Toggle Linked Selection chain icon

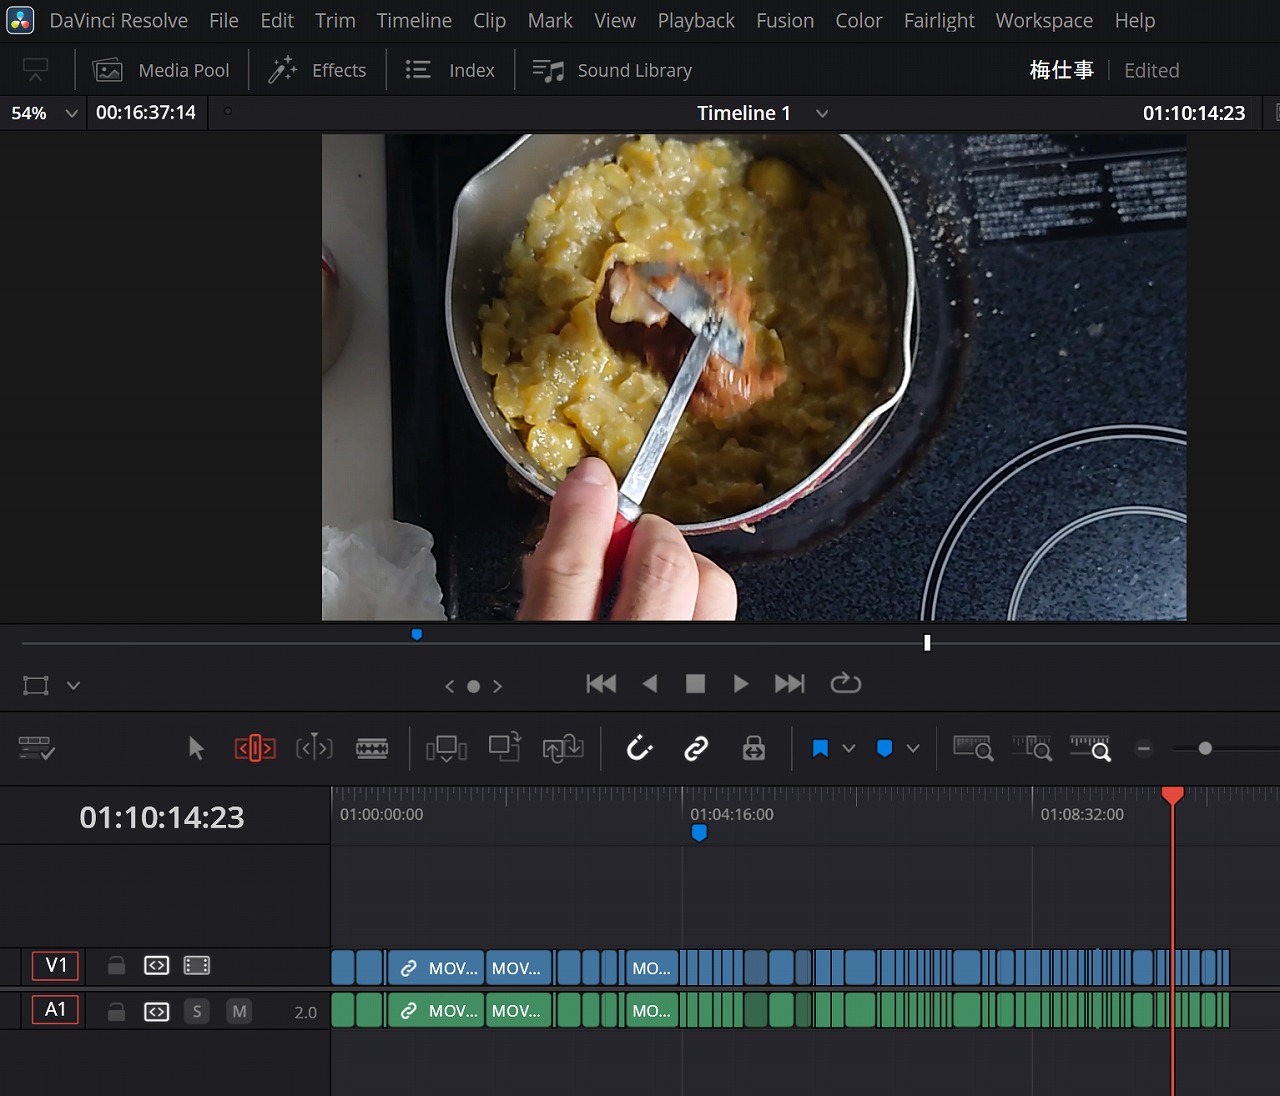(x=696, y=748)
